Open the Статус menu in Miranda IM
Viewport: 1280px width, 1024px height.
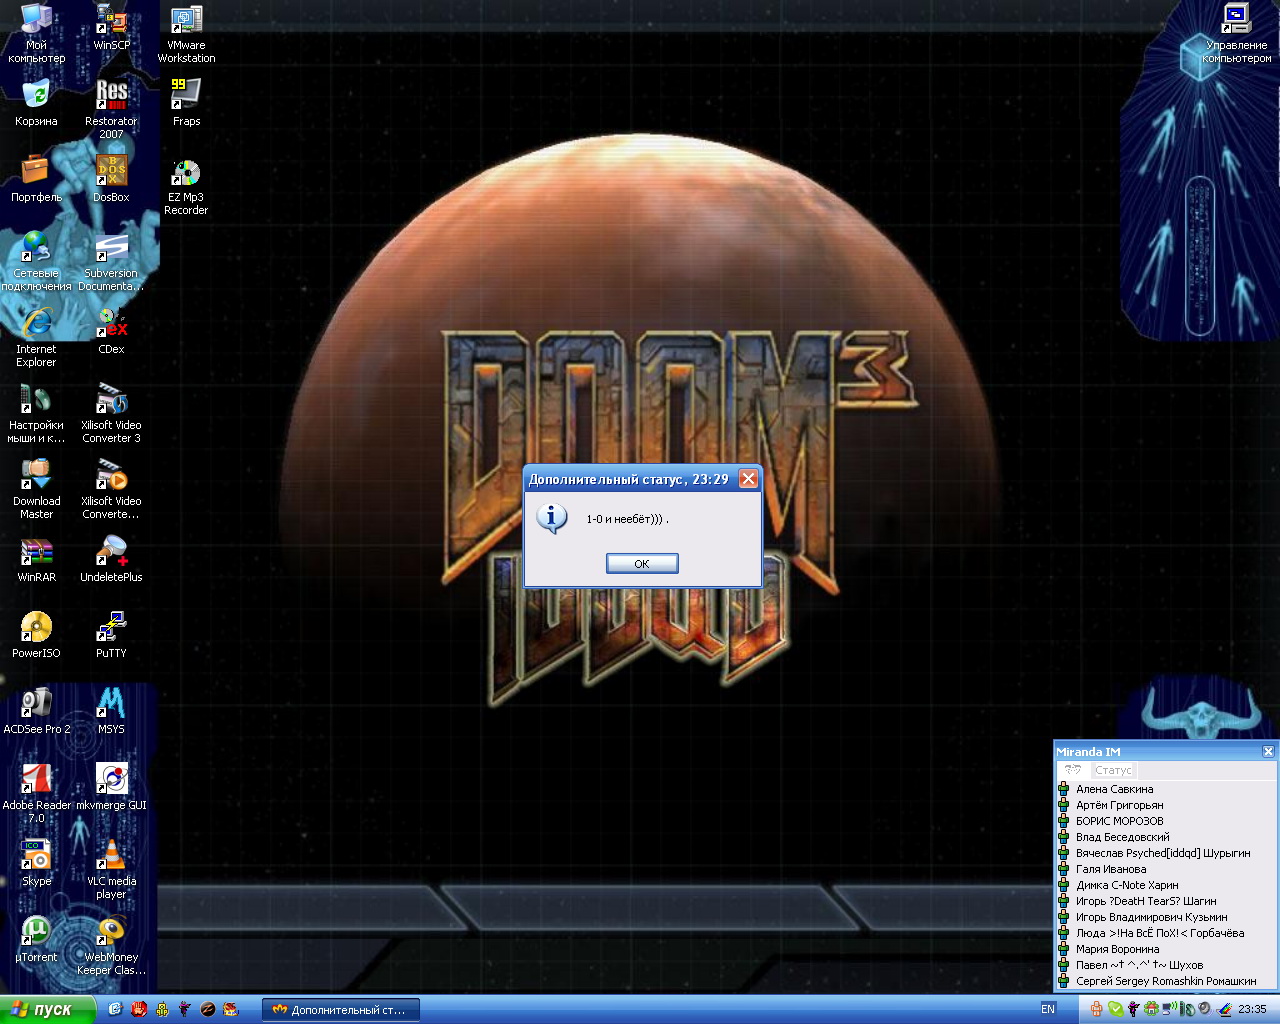[1112, 770]
